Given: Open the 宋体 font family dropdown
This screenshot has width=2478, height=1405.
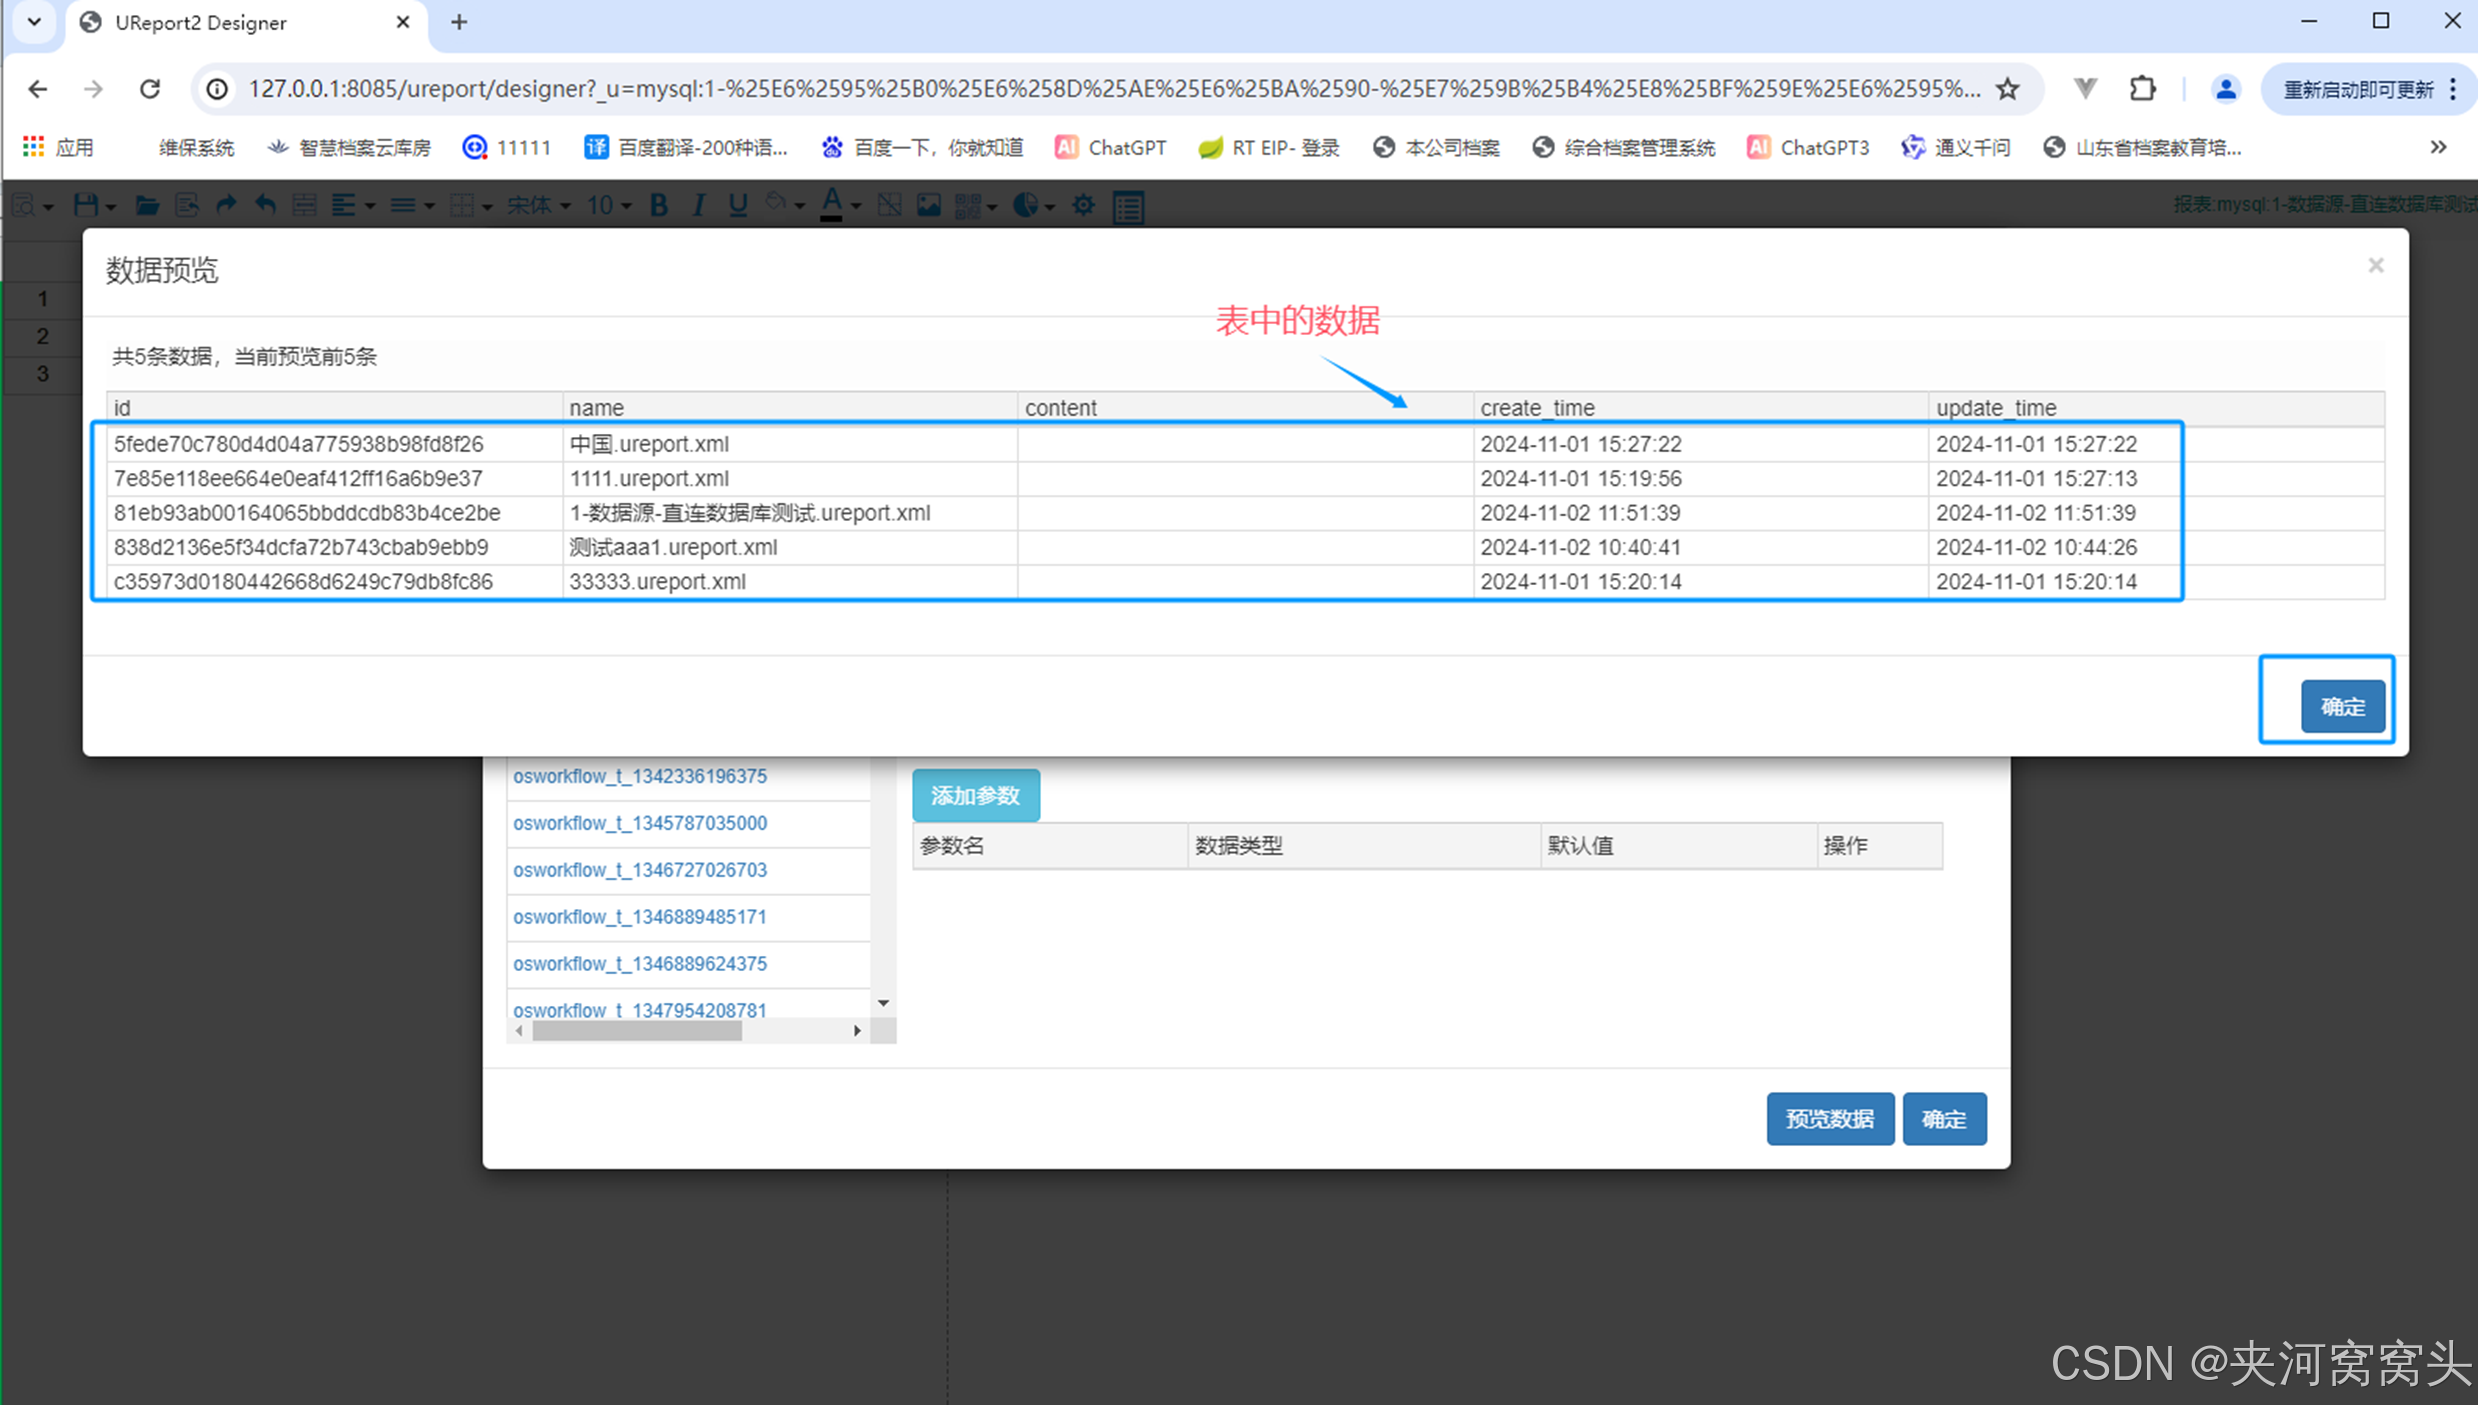Looking at the screenshot, I should tap(538, 205).
